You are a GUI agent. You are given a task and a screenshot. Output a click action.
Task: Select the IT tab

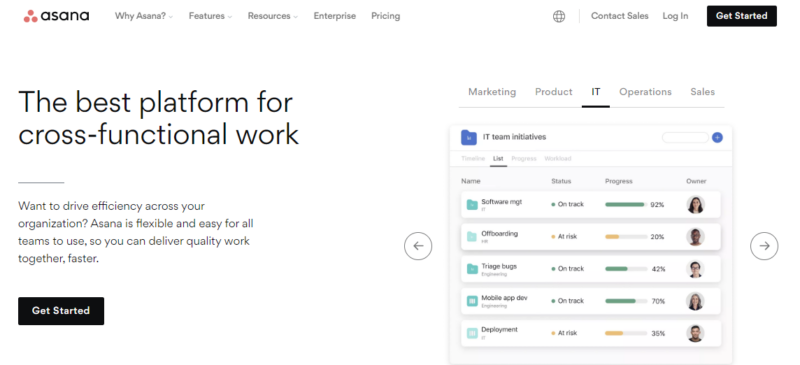click(595, 92)
